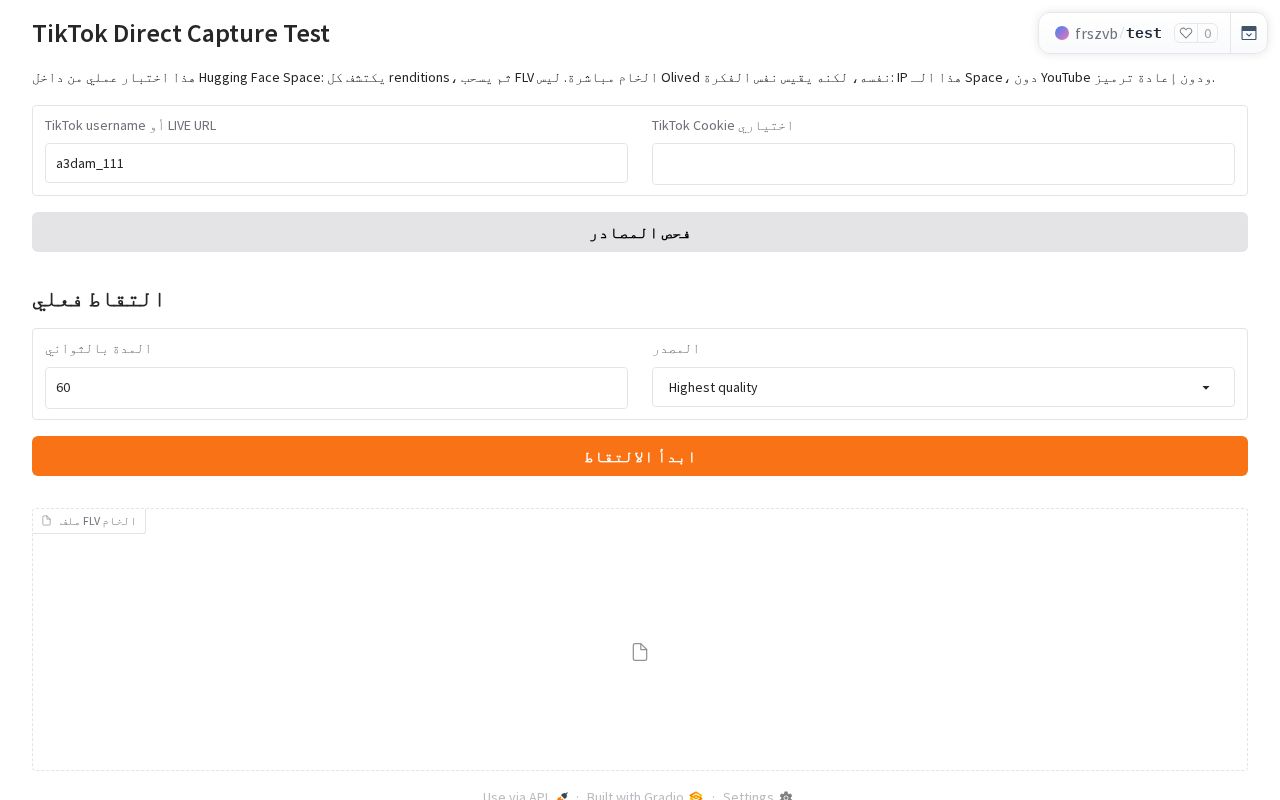Open the Settings footer link
Image resolution: width=1280 pixels, height=800 pixels.
click(x=758, y=796)
